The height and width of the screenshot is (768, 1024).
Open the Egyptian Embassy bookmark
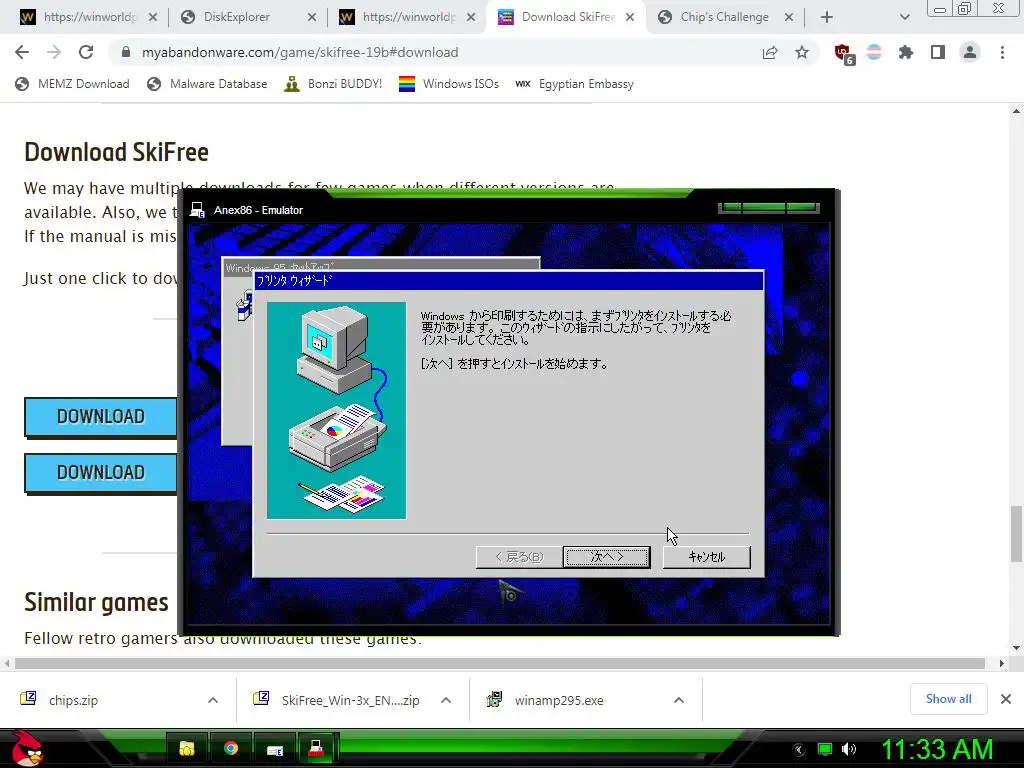pos(574,84)
